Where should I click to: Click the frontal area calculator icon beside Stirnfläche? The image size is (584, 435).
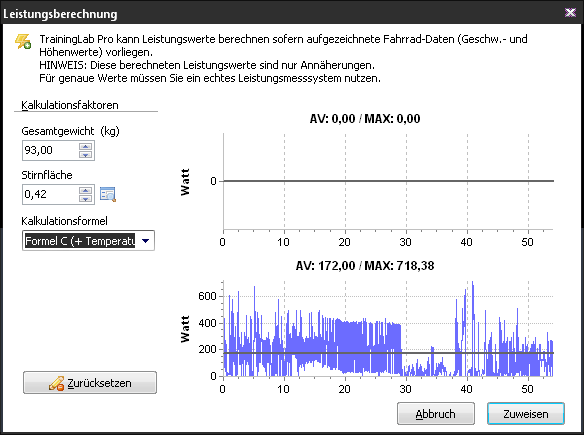coord(108,194)
